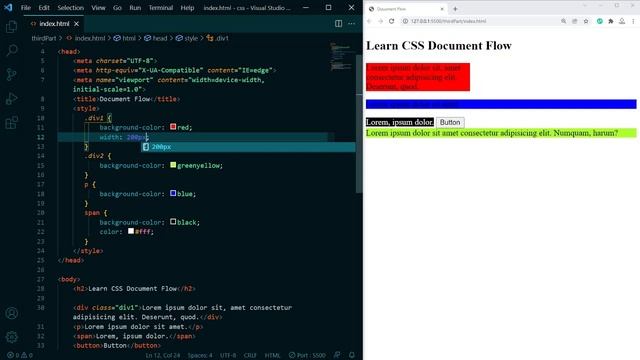
Task: Click HTML language mode in status bar
Action: click(x=272, y=355)
